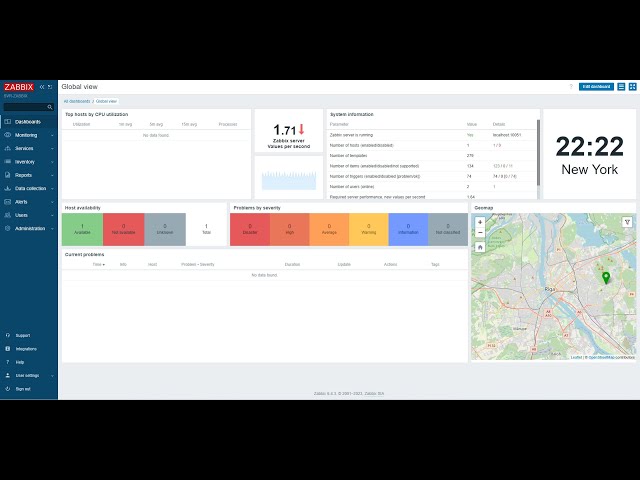
Task: Click the Number of templates row
Action: 431,156
